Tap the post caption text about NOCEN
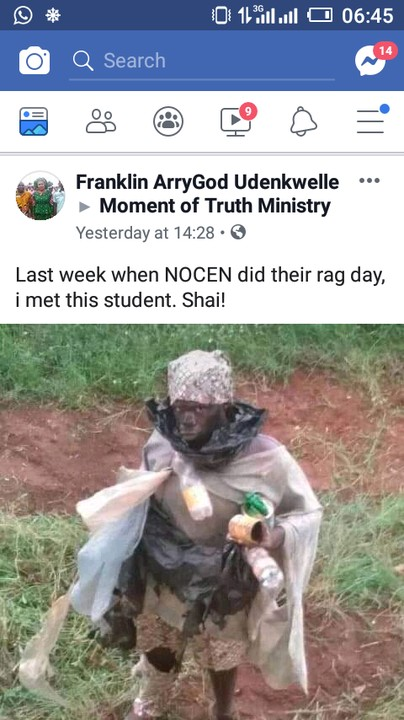404x720 pixels. tap(201, 287)
